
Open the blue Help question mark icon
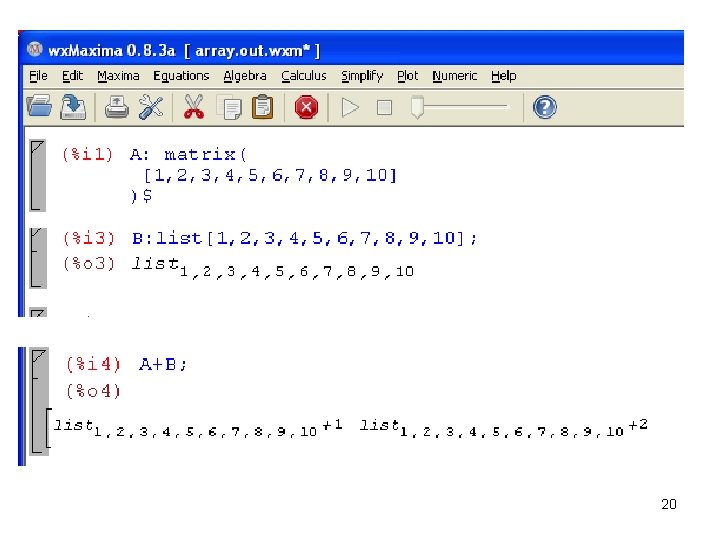545,107
